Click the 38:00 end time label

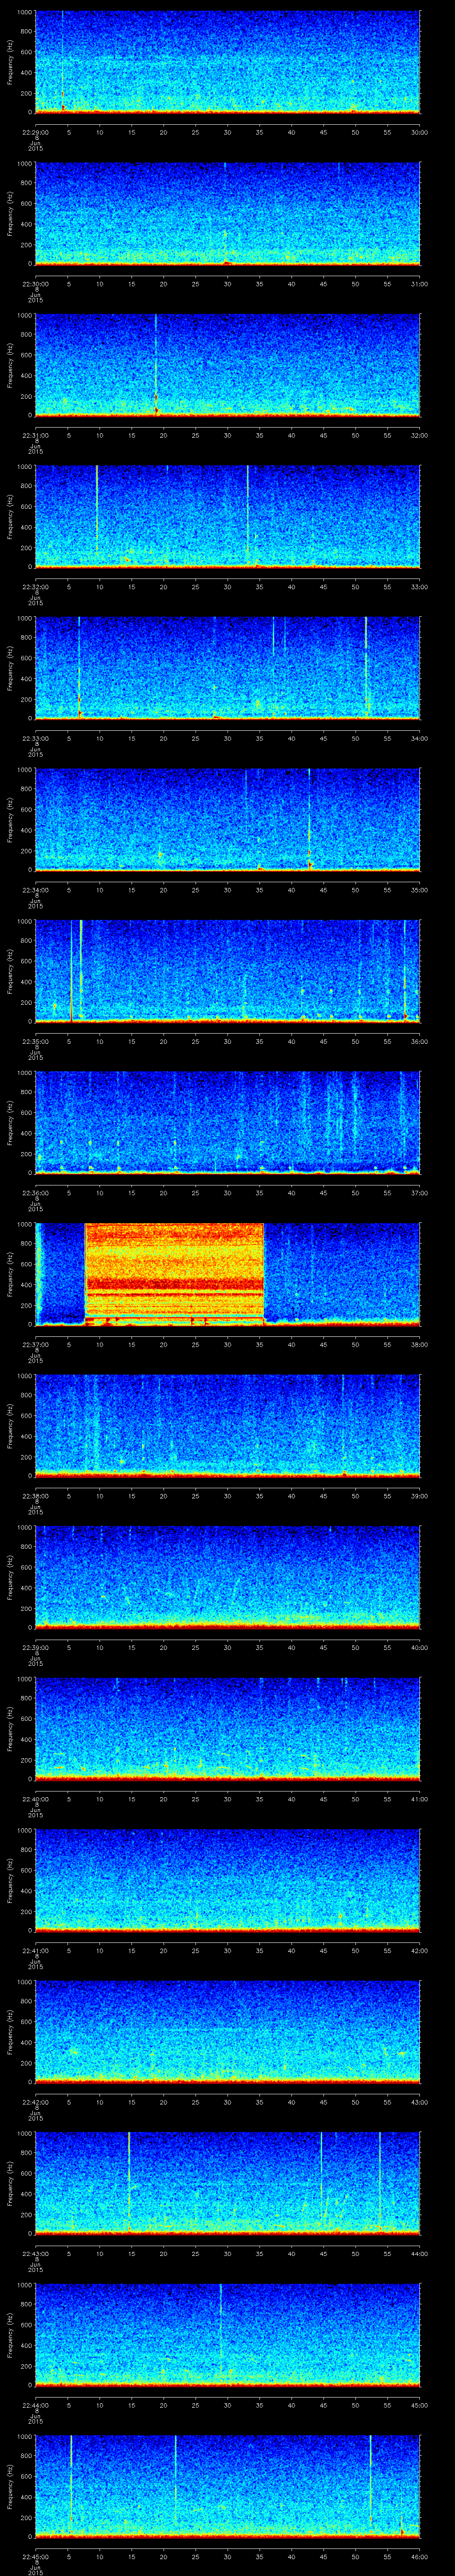(x=419, y=1344)
